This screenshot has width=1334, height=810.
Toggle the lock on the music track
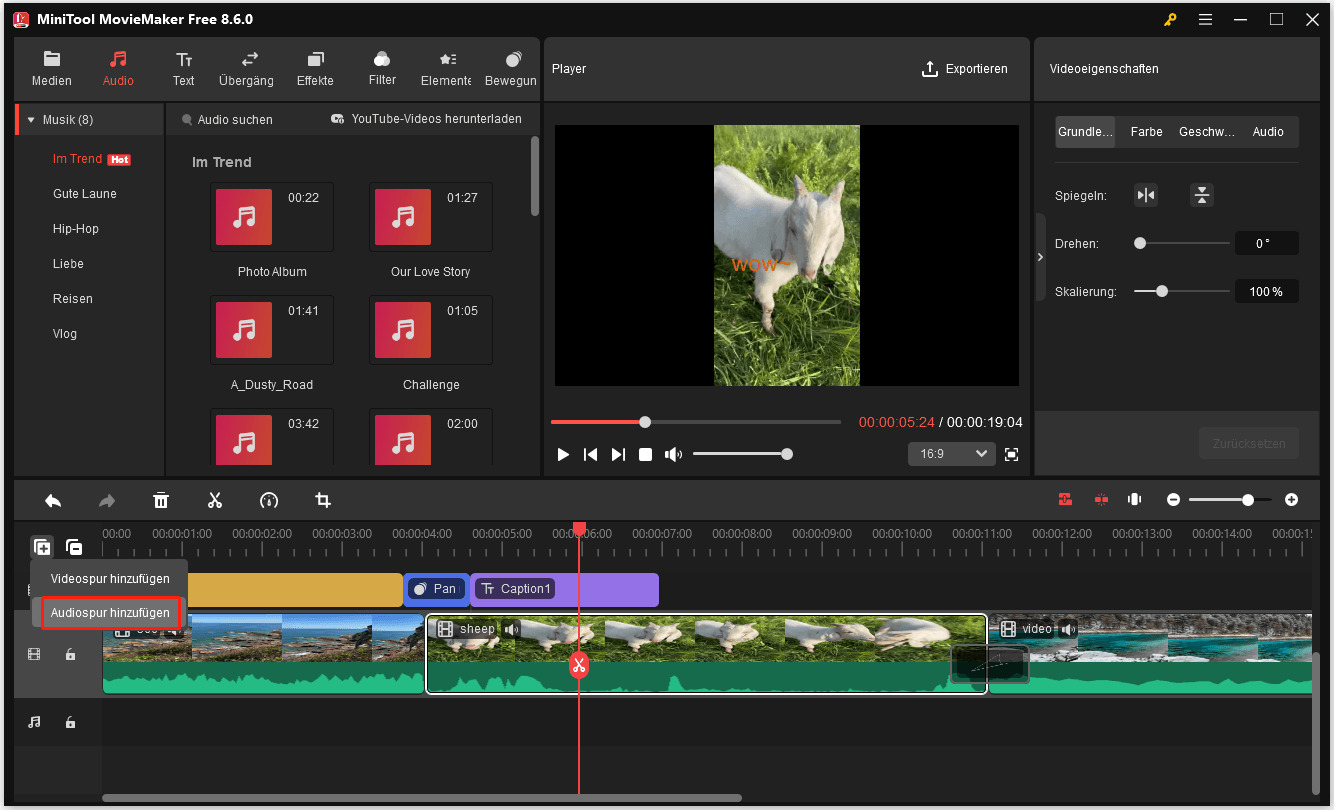coord(70,721)
